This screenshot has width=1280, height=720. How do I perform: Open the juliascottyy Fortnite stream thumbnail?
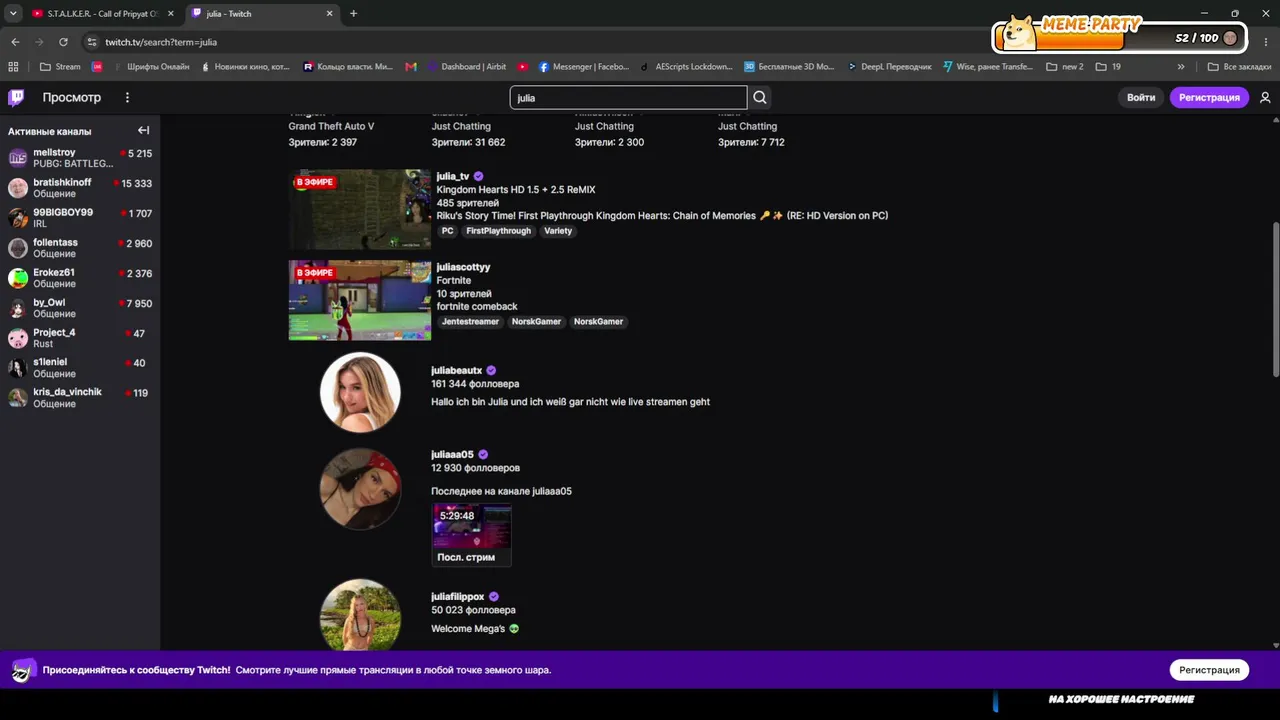coord(360,300)
